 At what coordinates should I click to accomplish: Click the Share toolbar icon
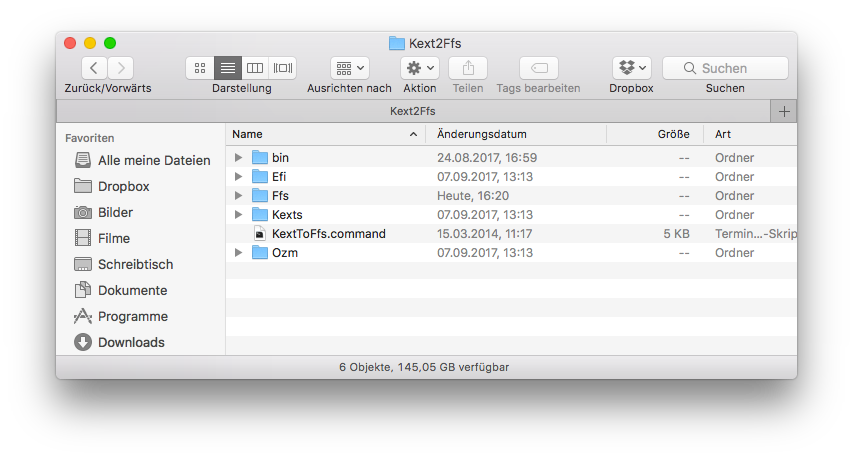click(x=468, y=68)
